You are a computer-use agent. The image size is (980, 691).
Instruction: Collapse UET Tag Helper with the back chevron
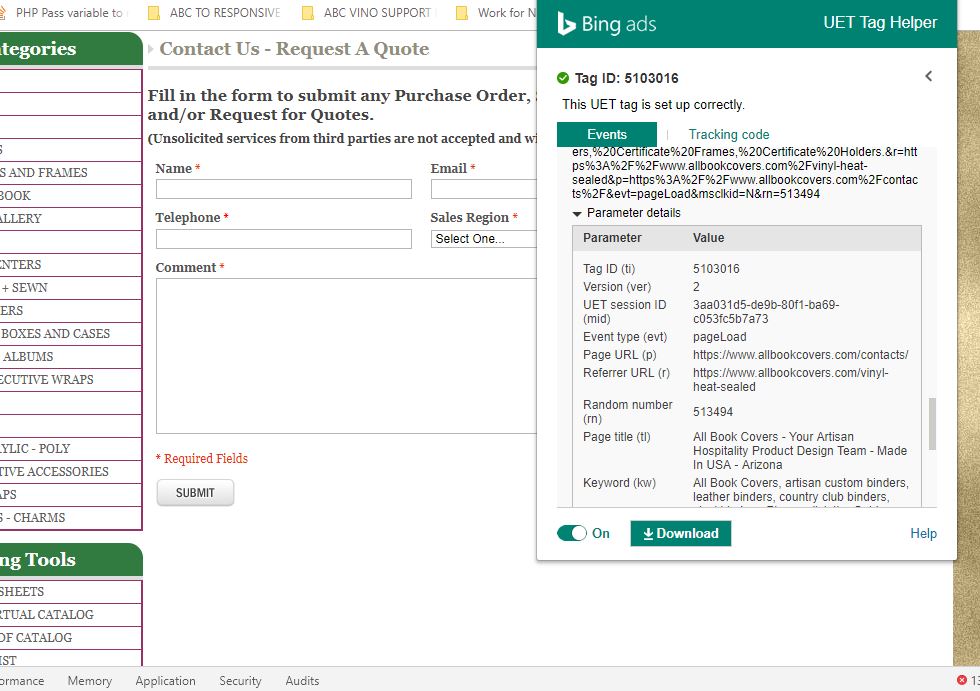(929, 76)
